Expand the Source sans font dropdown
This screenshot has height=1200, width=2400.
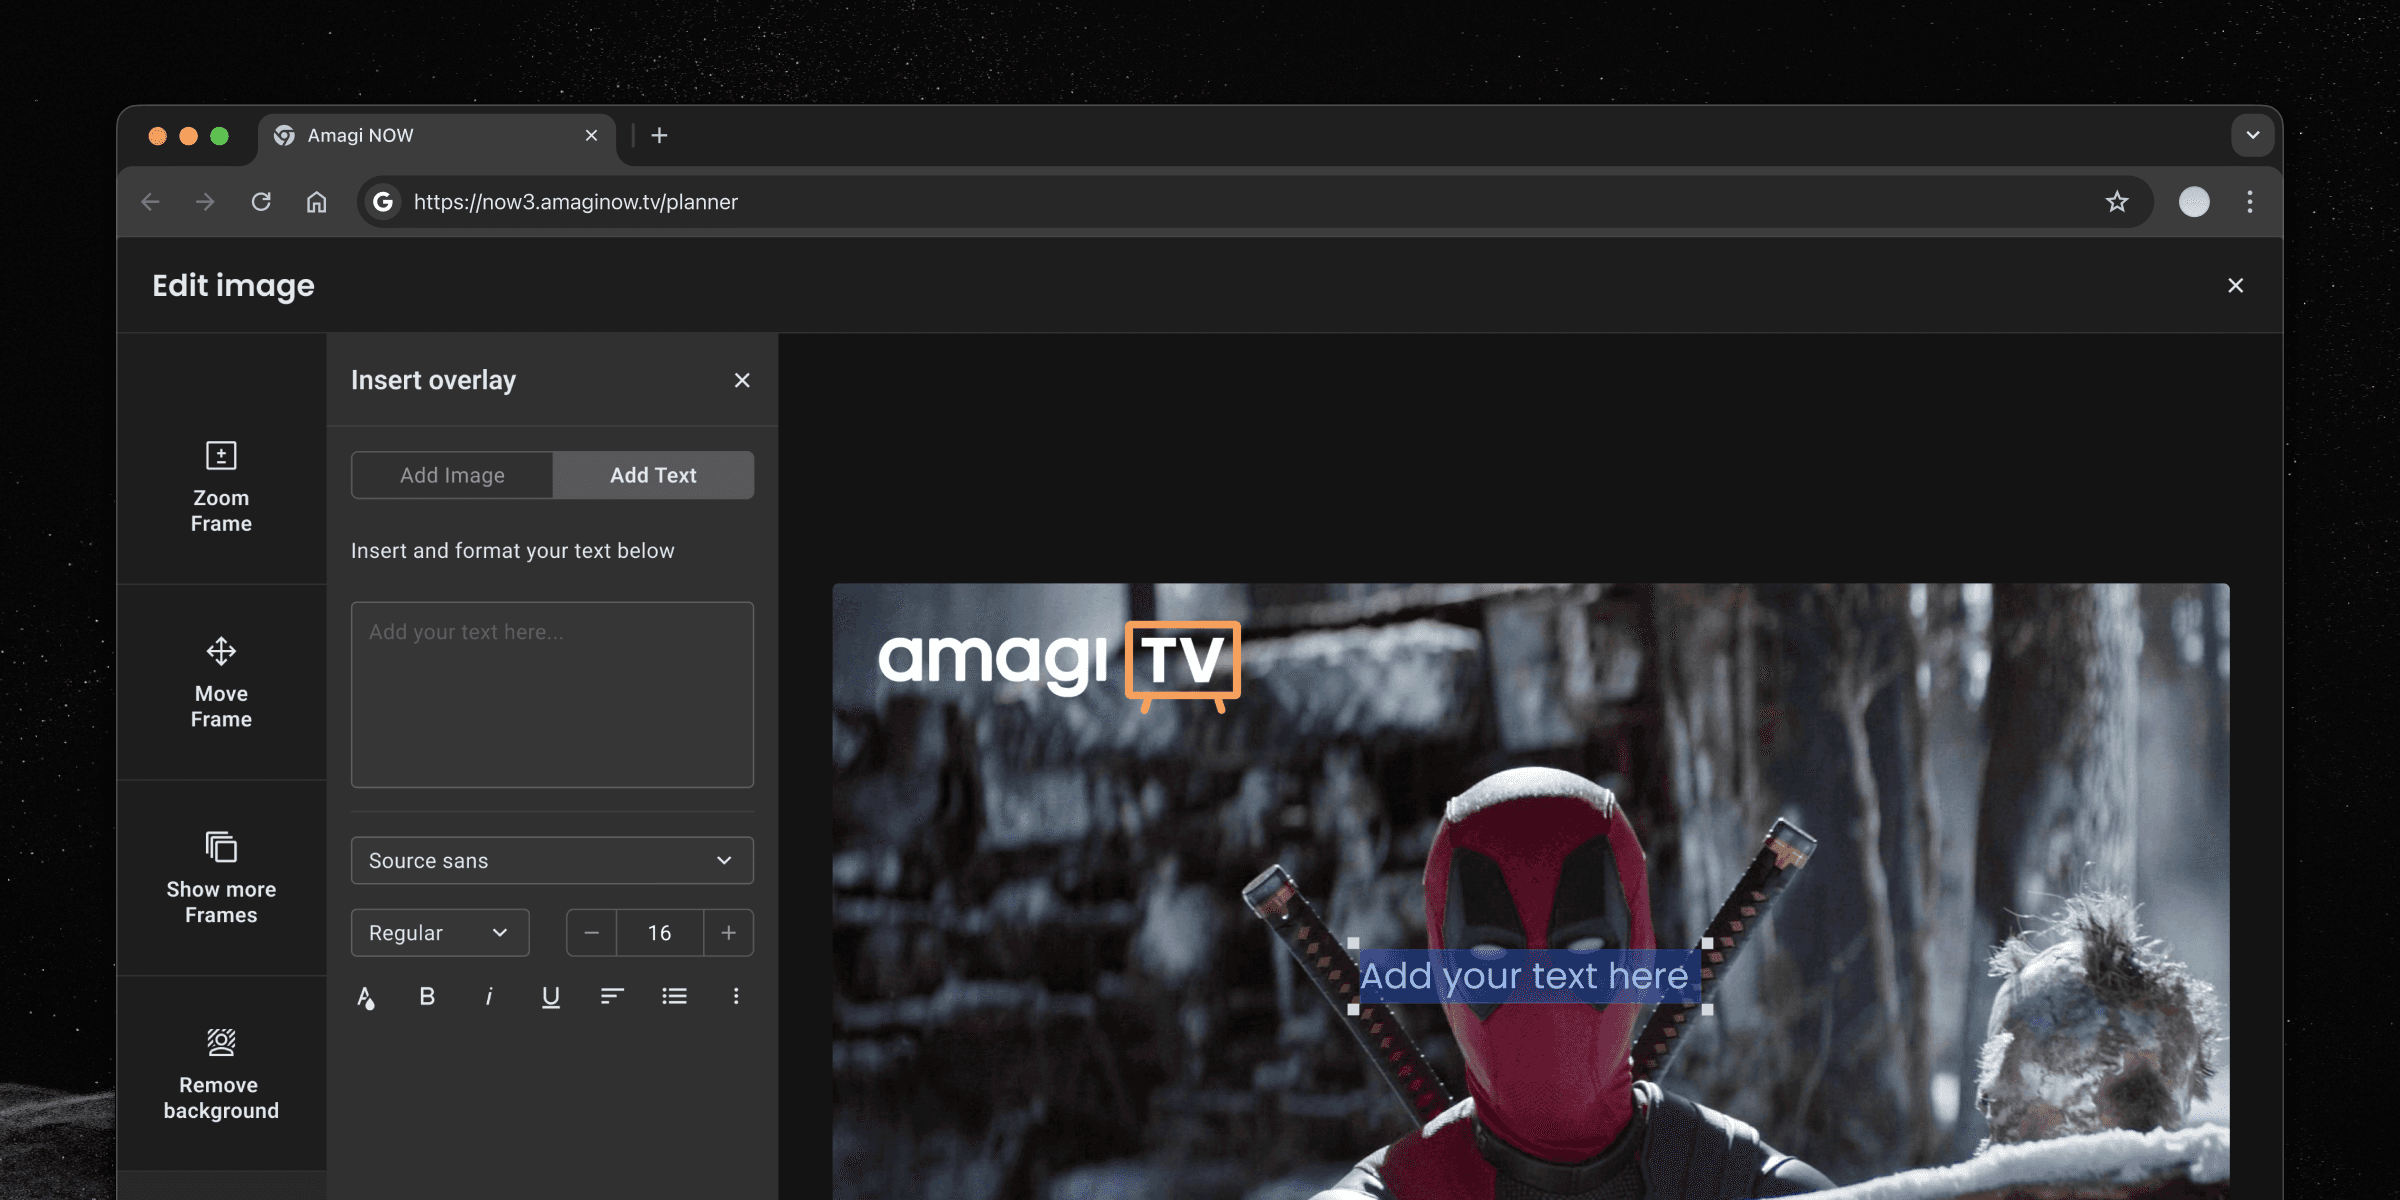552,860
